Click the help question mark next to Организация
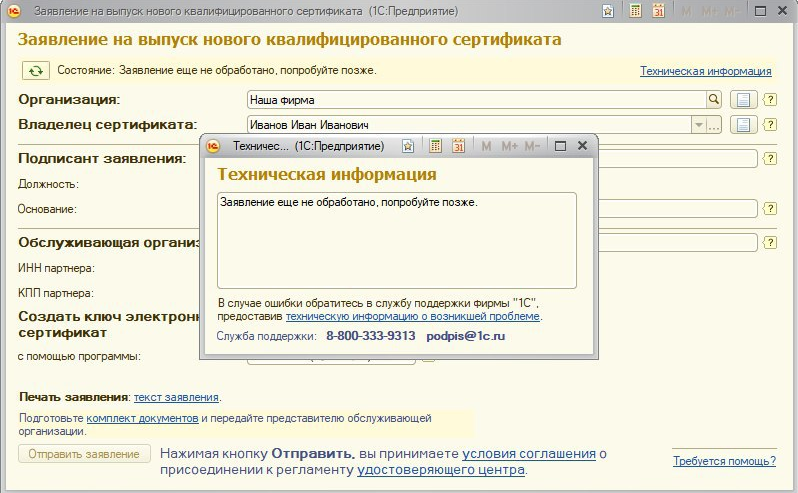Screen dimensions: 798x493 coord(770,100)
